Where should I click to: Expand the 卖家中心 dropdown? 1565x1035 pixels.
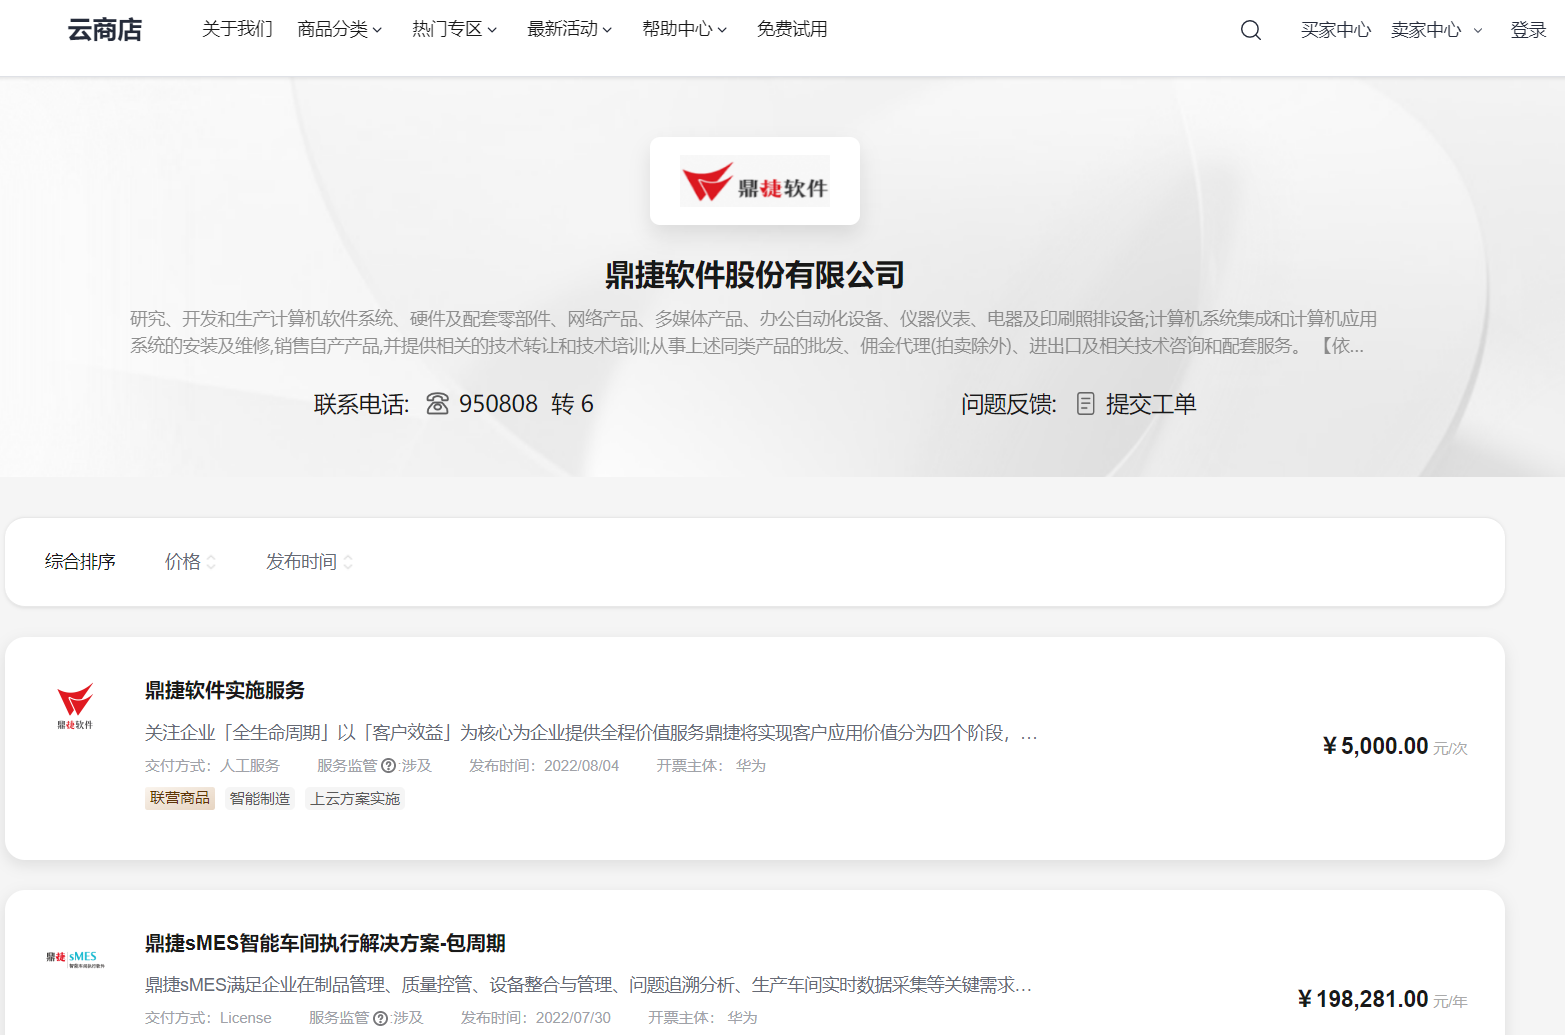[1437, 30]
